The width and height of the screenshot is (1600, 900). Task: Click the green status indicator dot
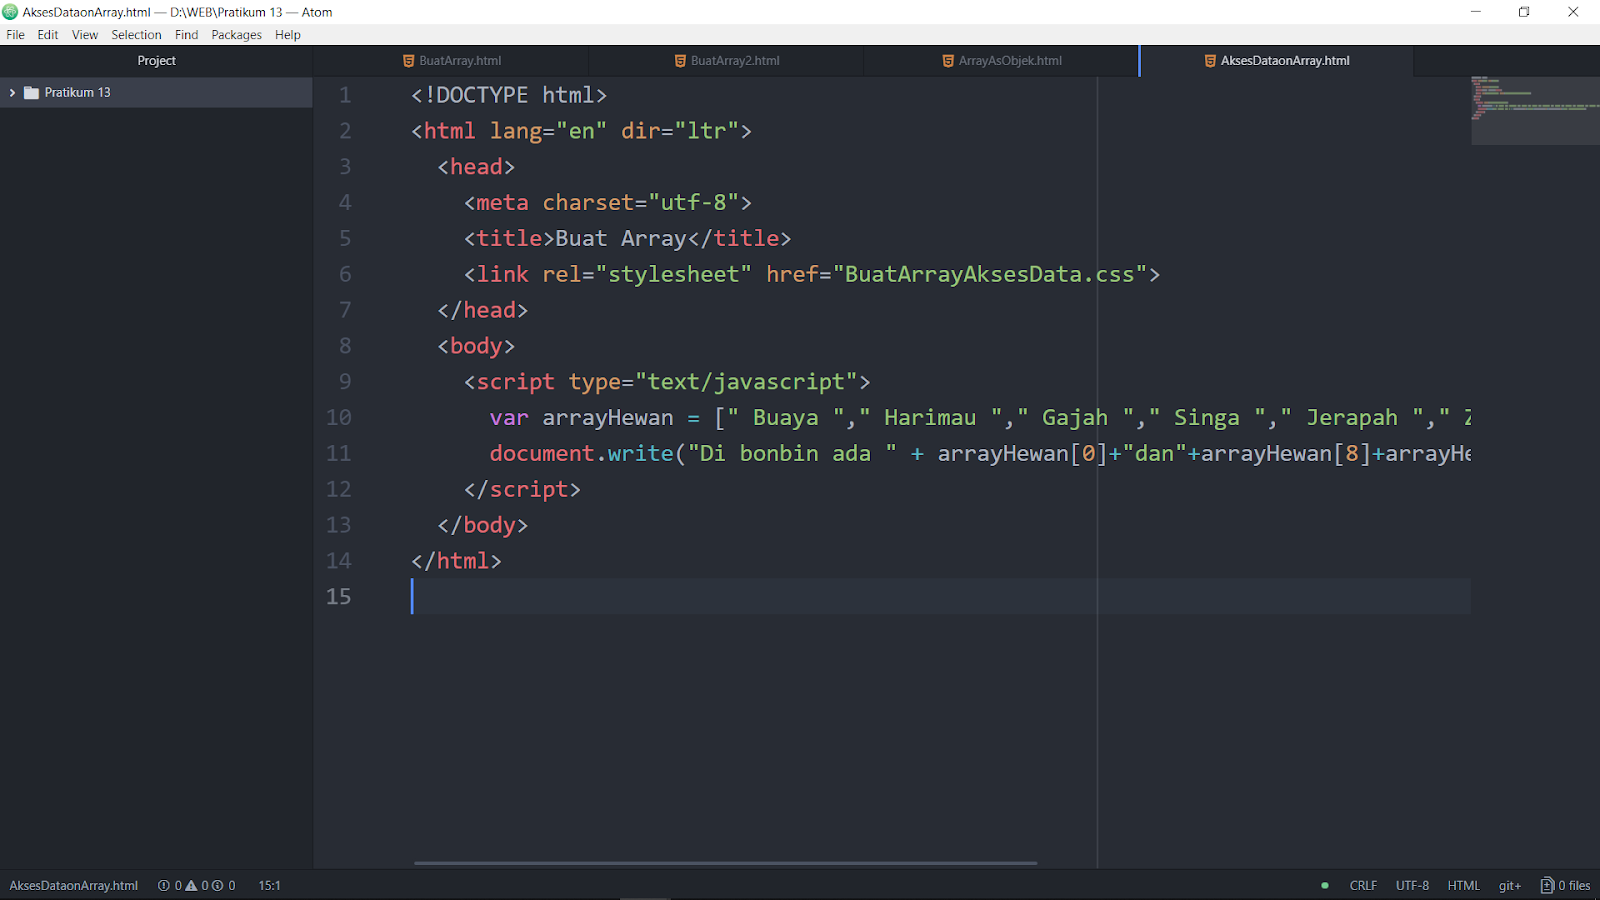coord(1323,885)
